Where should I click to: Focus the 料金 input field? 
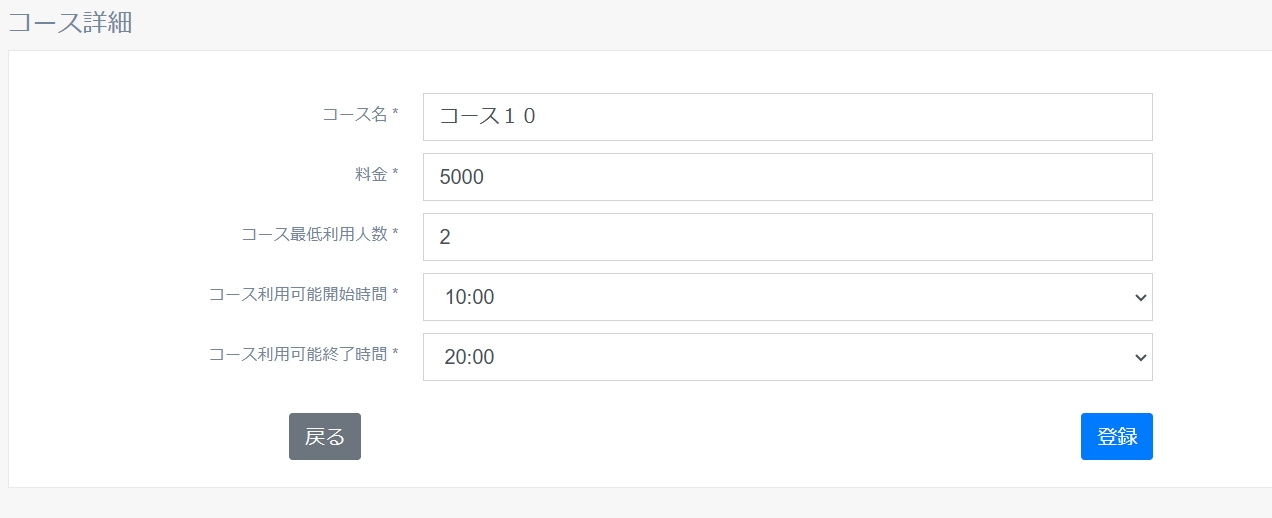[787, 177]
